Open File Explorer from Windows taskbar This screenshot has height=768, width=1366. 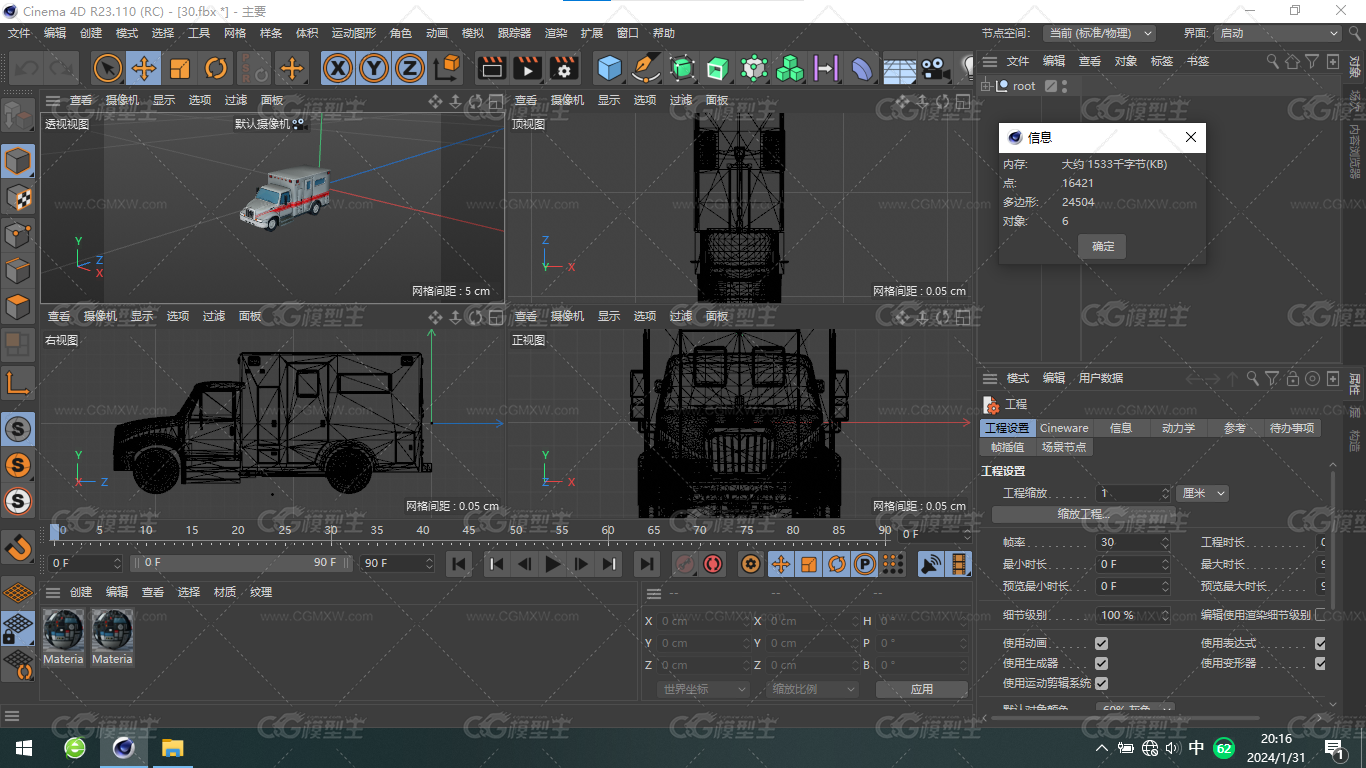[x=173, y=748]
